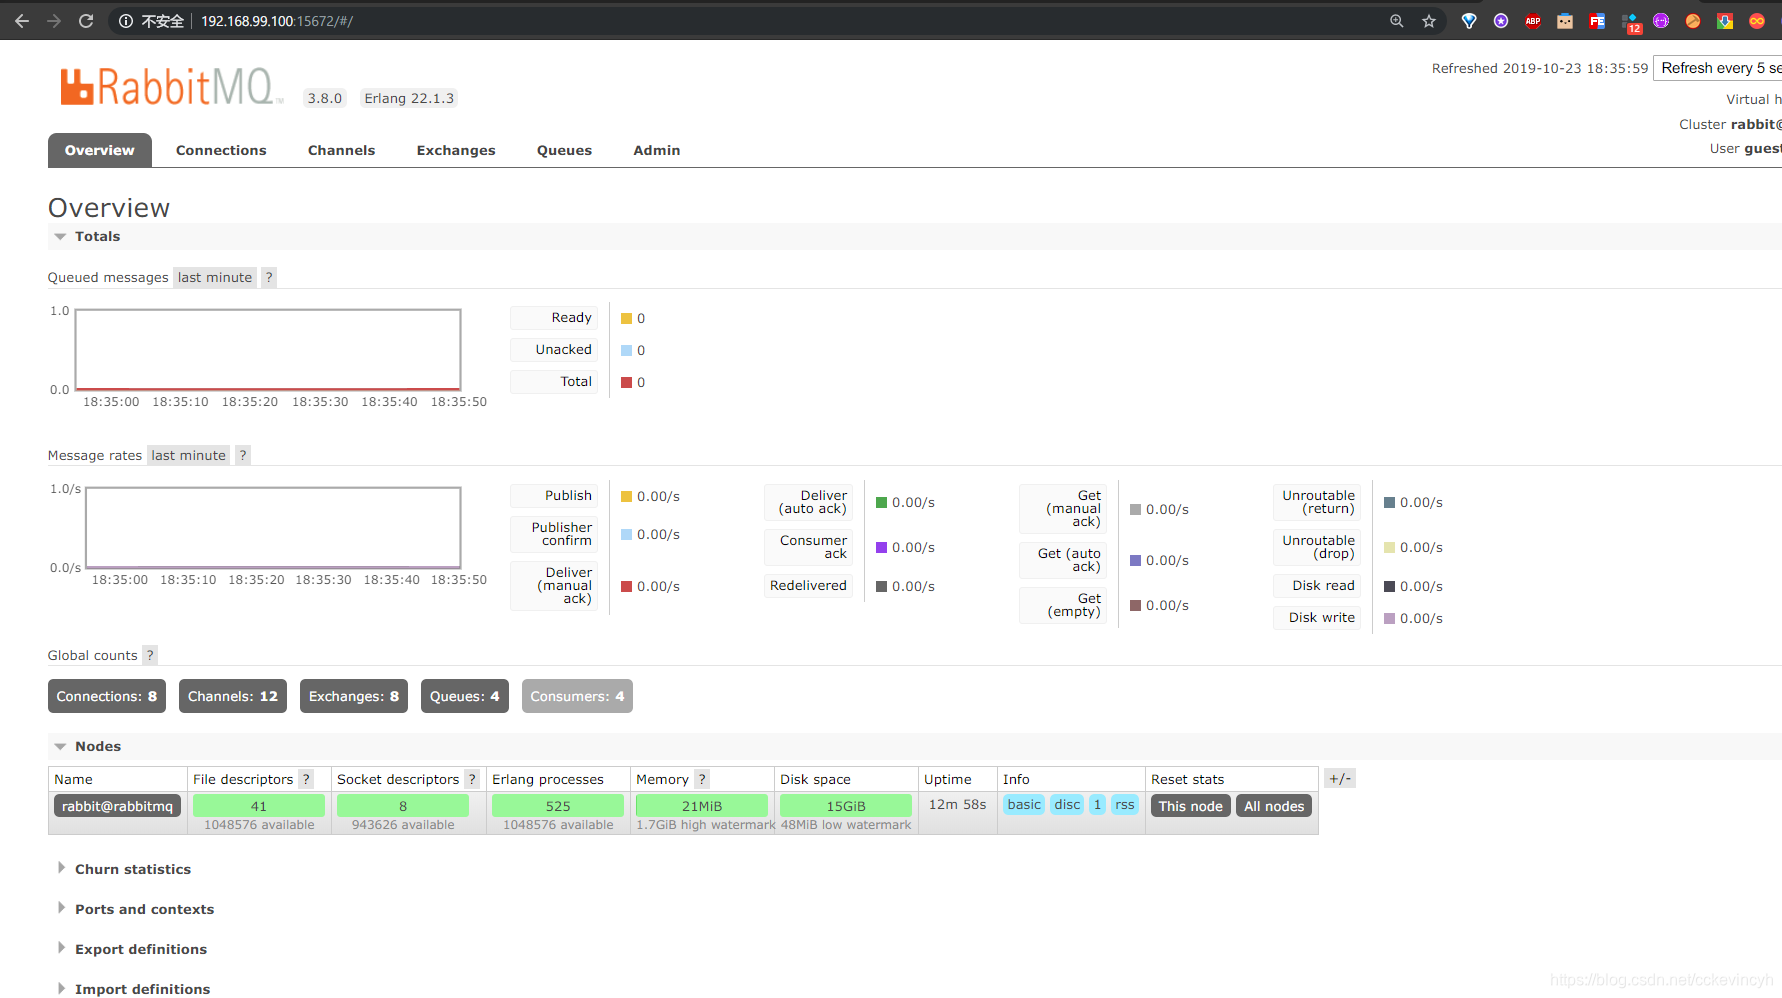Open the Channels: 12 count
The height and width of the screenshot is (998, 1782).
point(233,696)
